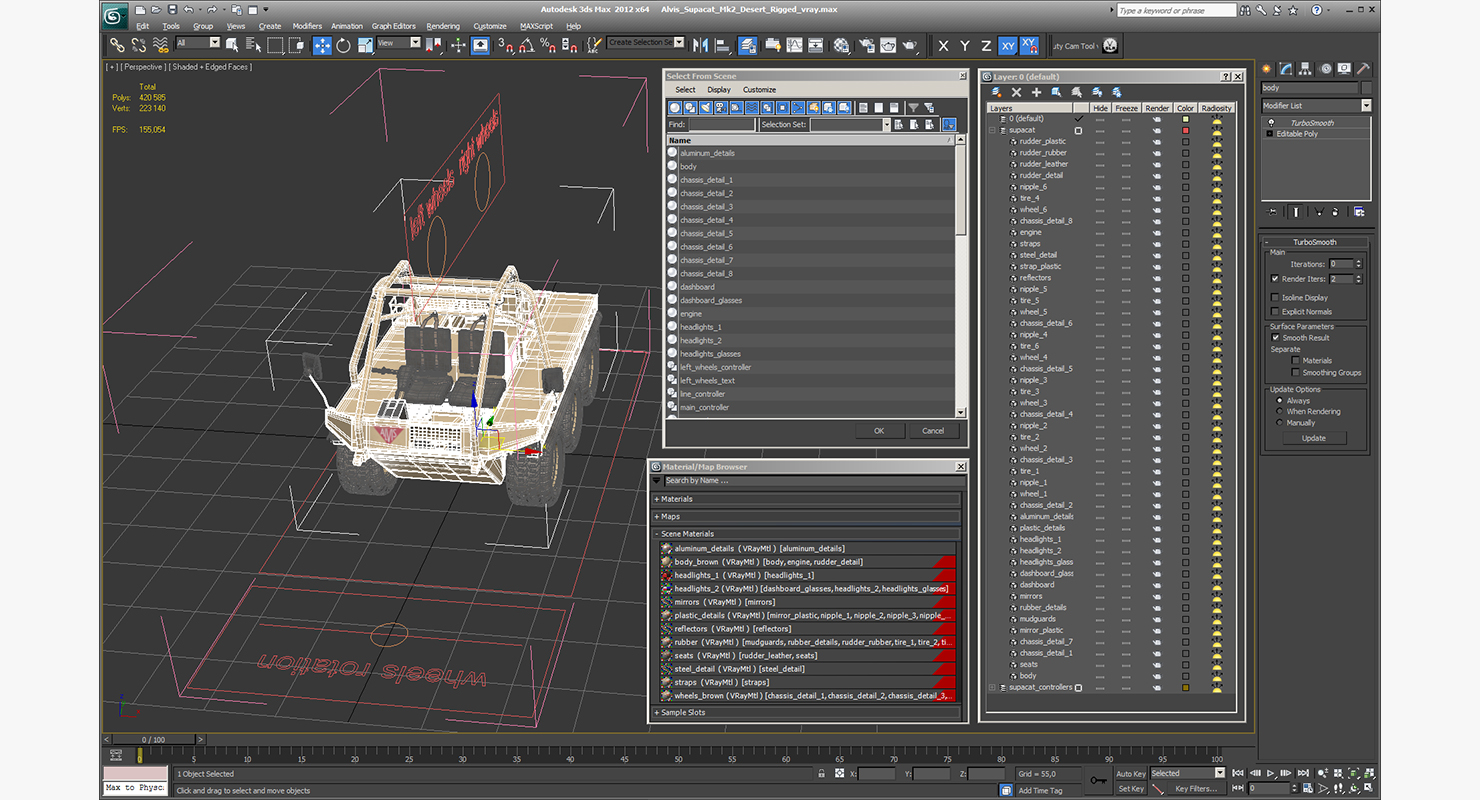1480x800 pixels.
Task: Open the Motion tab in command panel
Action: (x=1325, y=68)
